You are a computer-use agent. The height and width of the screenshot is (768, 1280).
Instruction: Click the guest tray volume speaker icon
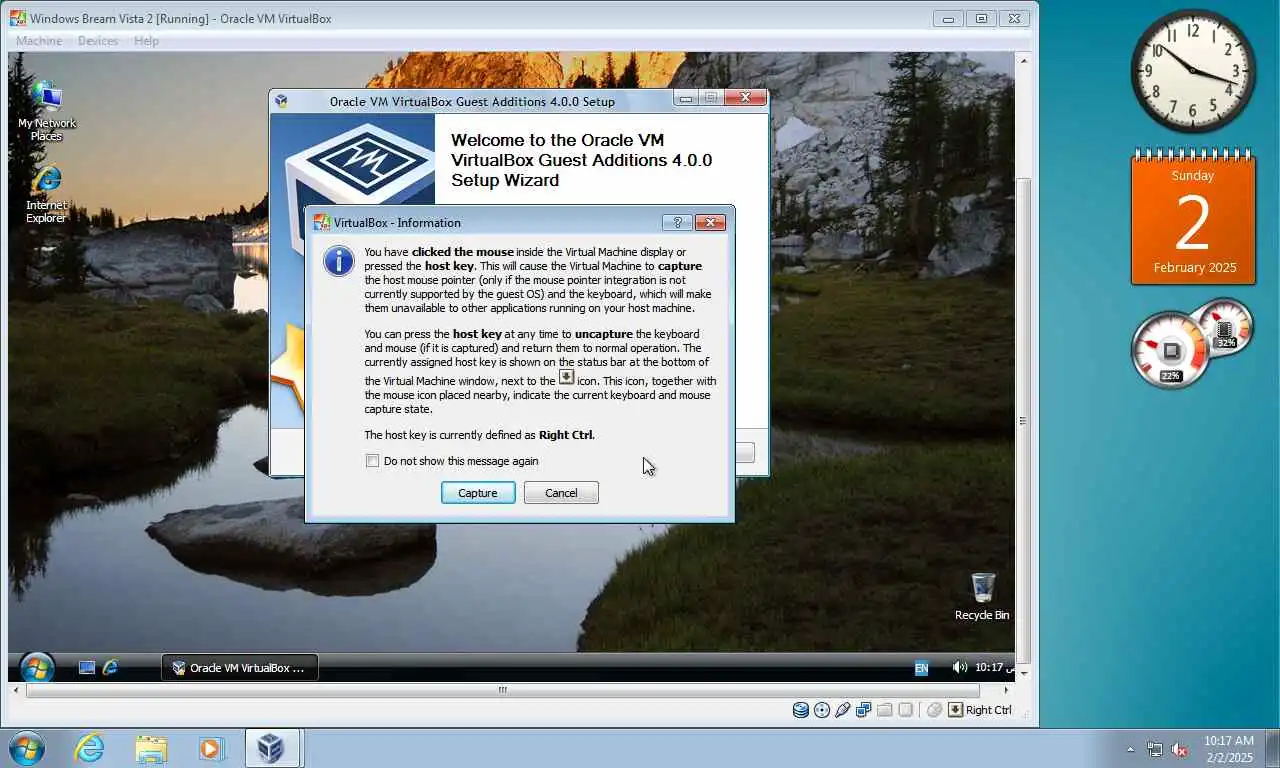[959, 667]
